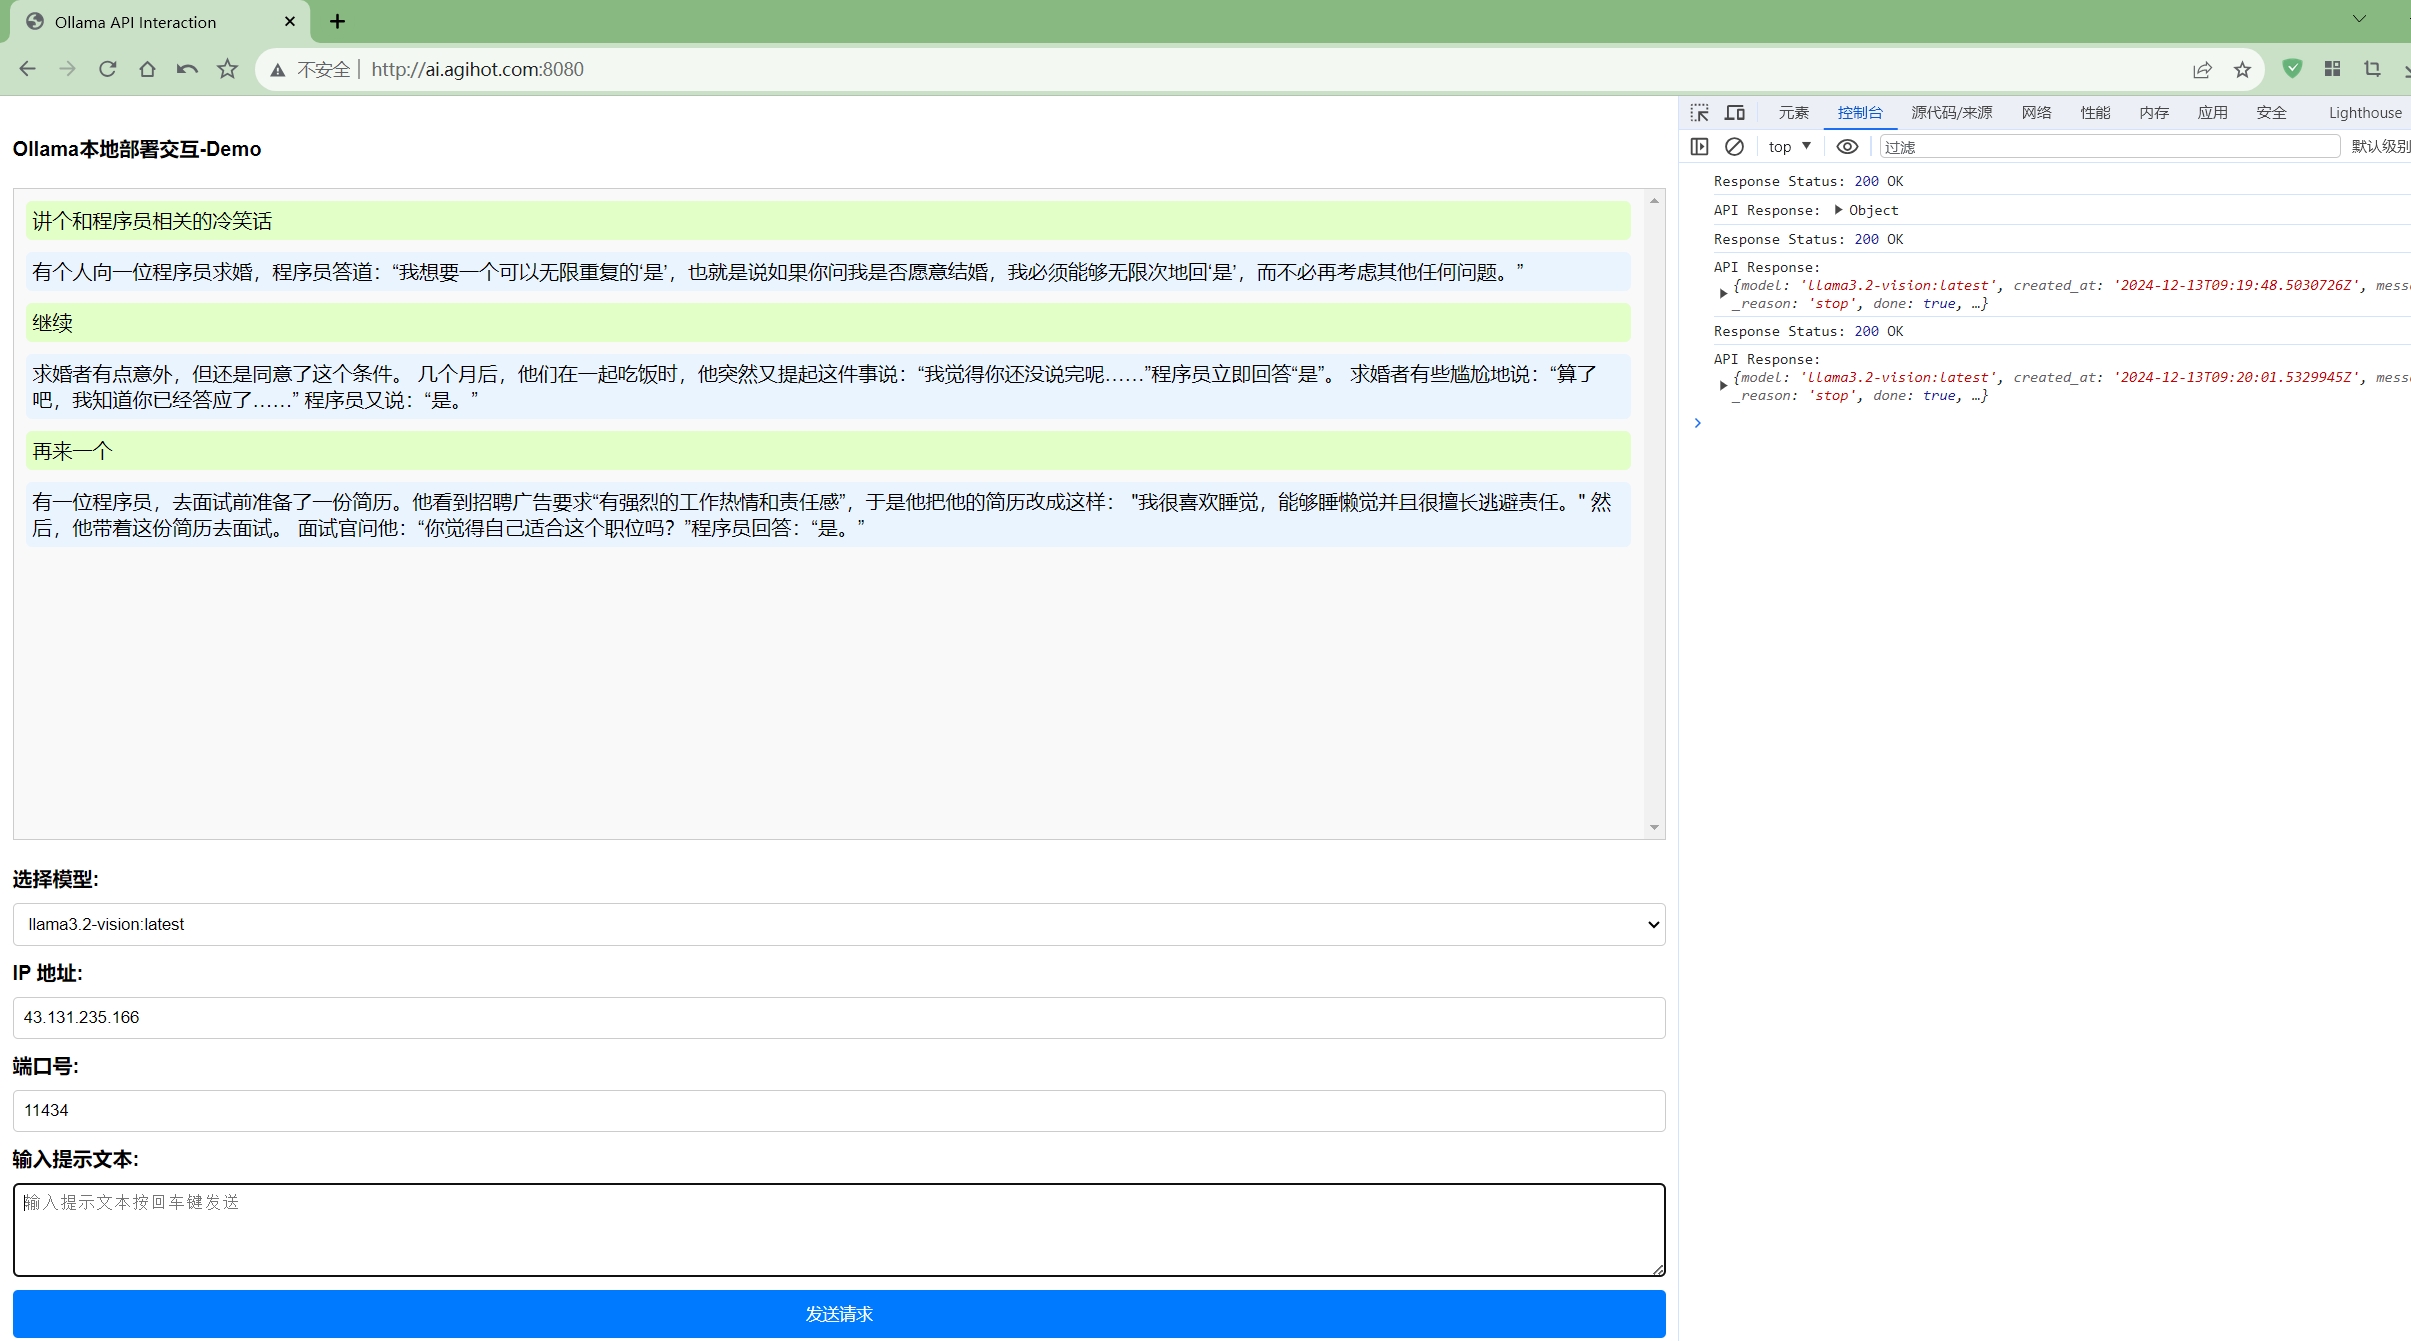Open a new browser tab with plus icon
Image resolution: width=2411 pixels, height=1341 pixels.
pyautogui.click(x=337, y=21)
